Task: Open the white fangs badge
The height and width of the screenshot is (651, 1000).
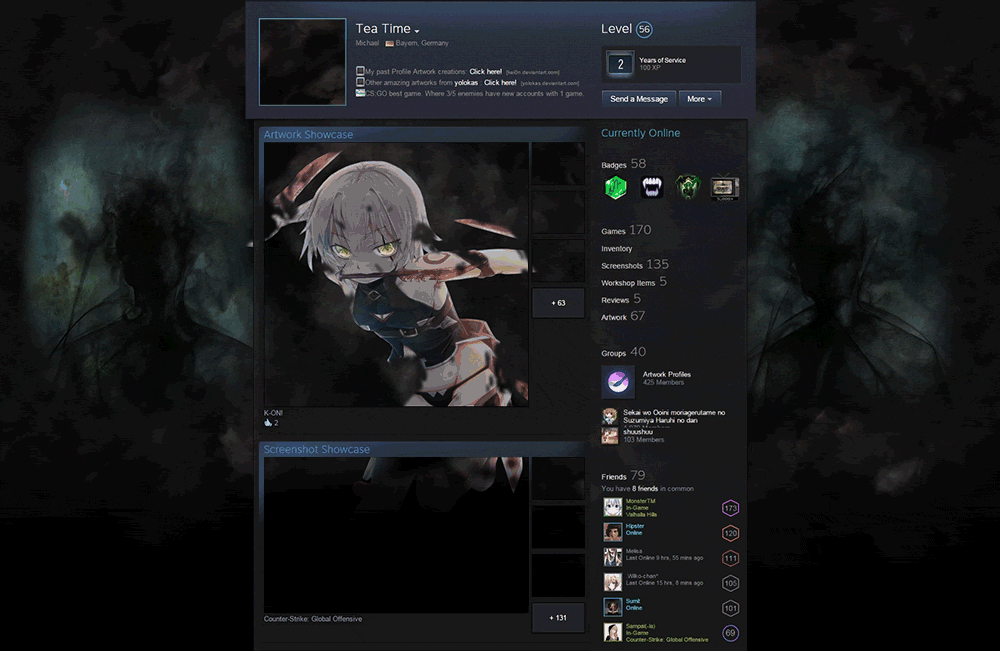Action: (x=652, y=187)
